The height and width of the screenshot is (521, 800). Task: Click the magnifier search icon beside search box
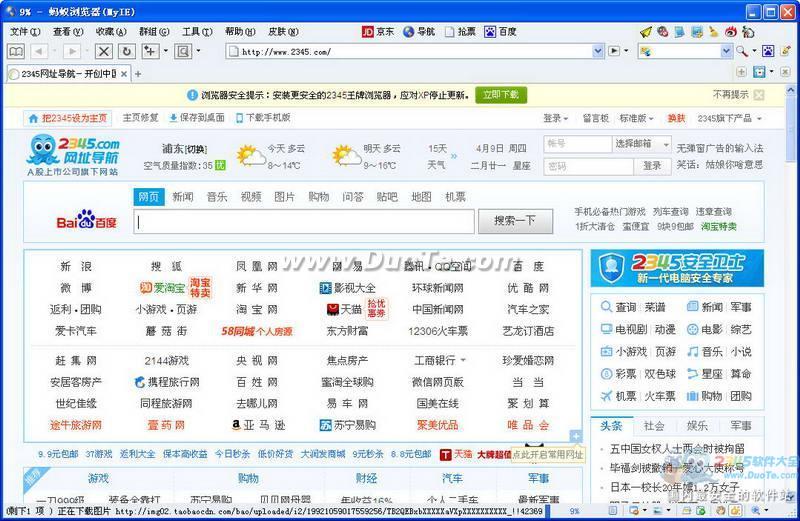pyautogui.click(x=742, y=51)
